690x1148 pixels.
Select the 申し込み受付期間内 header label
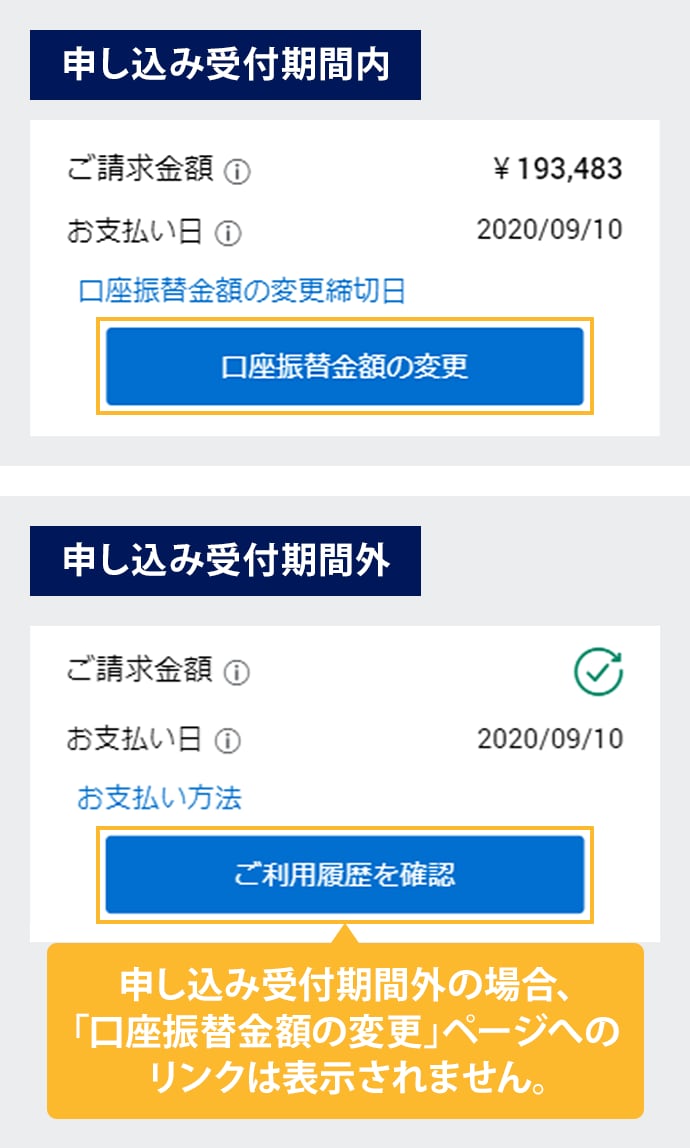click(225, 65)
